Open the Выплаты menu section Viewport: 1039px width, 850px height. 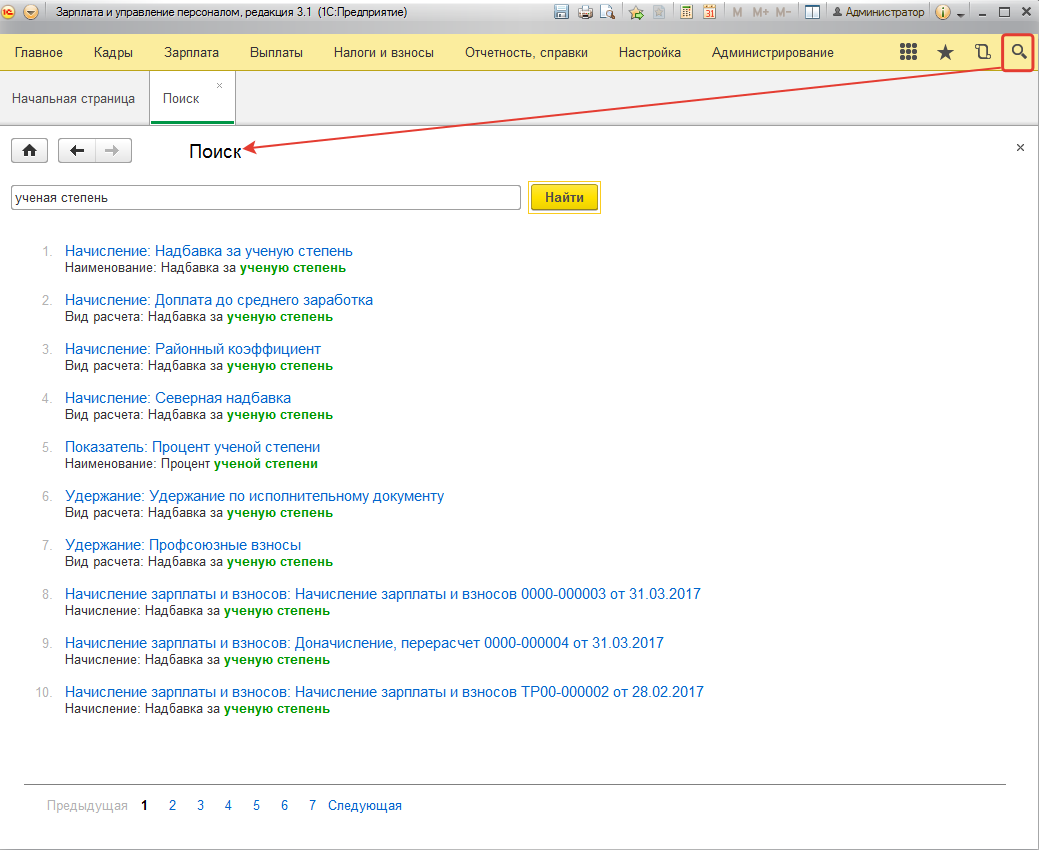(x=276, y=52)
